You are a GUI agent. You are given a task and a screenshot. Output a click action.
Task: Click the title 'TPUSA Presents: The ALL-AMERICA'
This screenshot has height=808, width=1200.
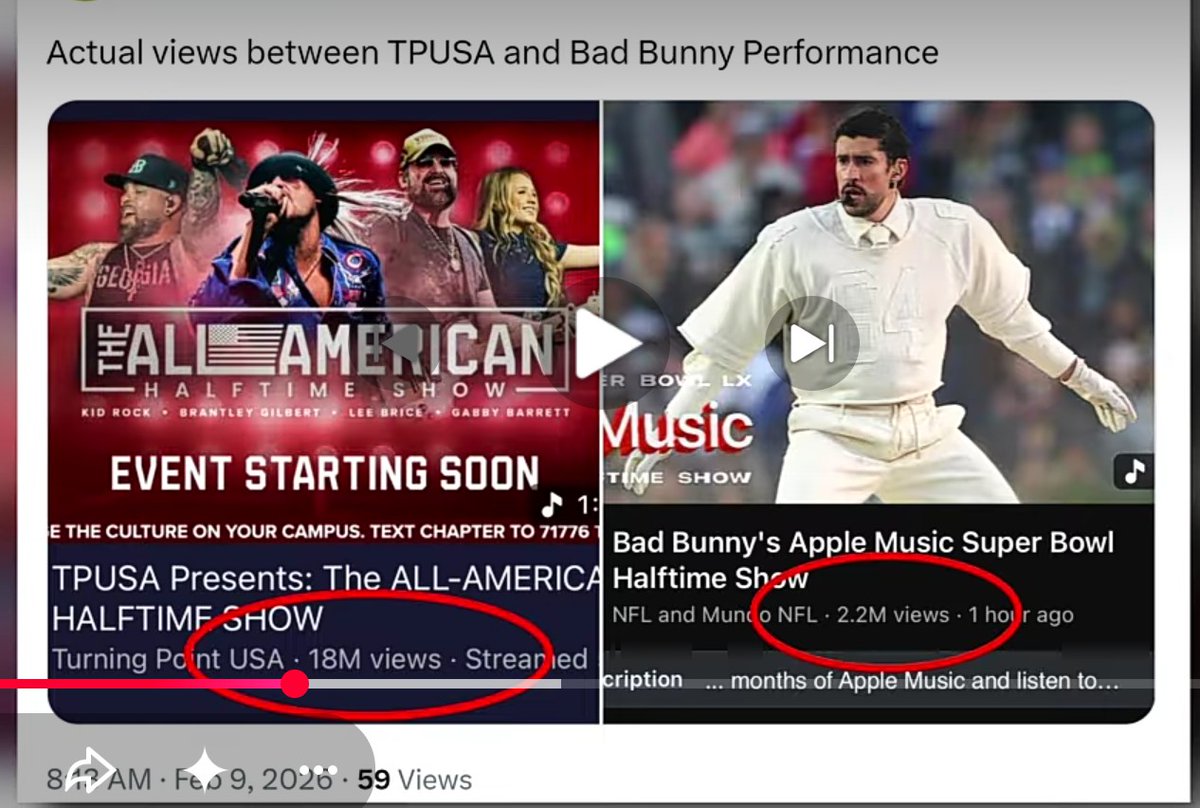tap(326, 578)
